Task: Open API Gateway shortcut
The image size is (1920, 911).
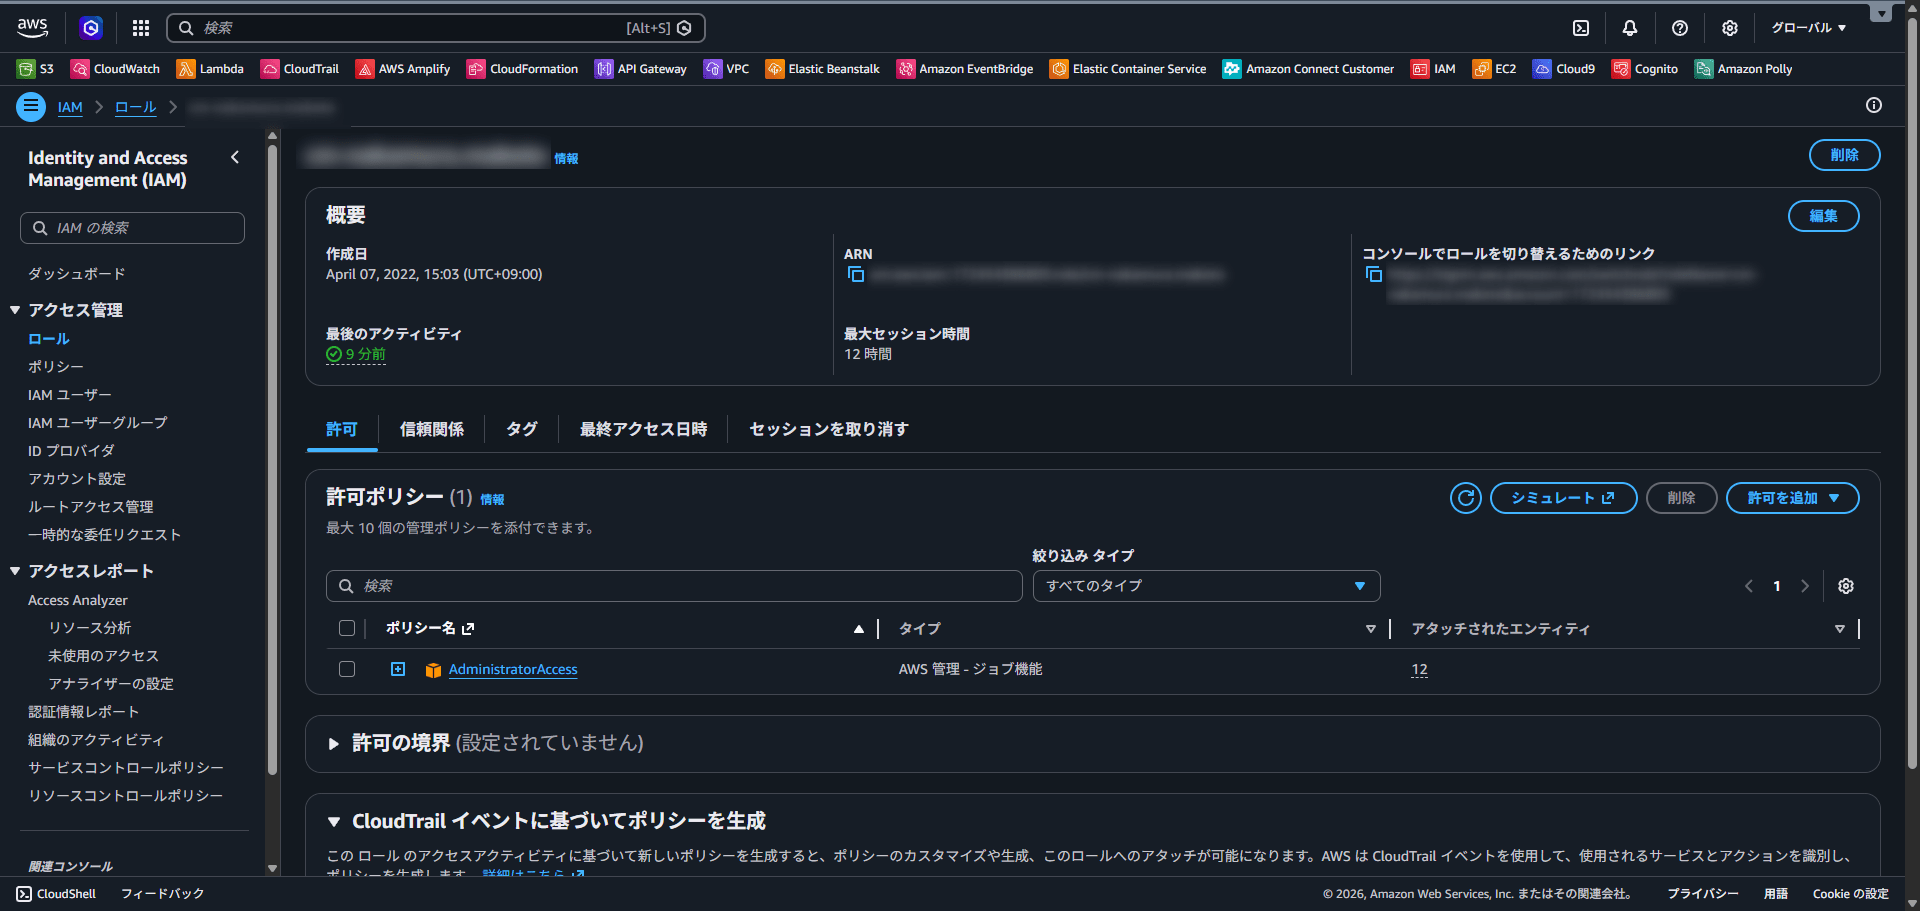Action: 641,69
